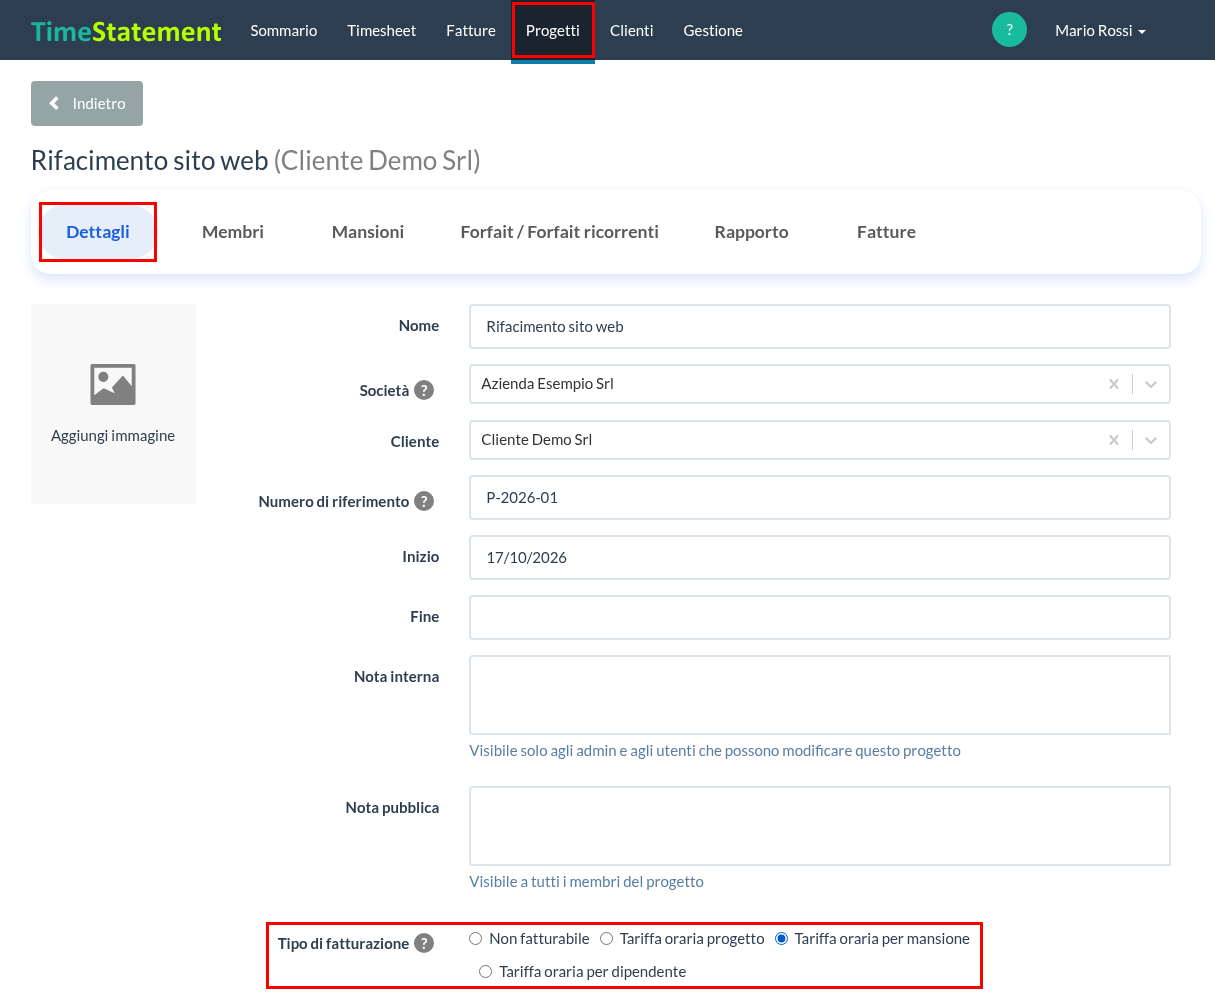Click the help icon next to Tipo di fatturazione
This screenshot has height=993, width=1215.
pyautogui.click(x=424, y=943)
